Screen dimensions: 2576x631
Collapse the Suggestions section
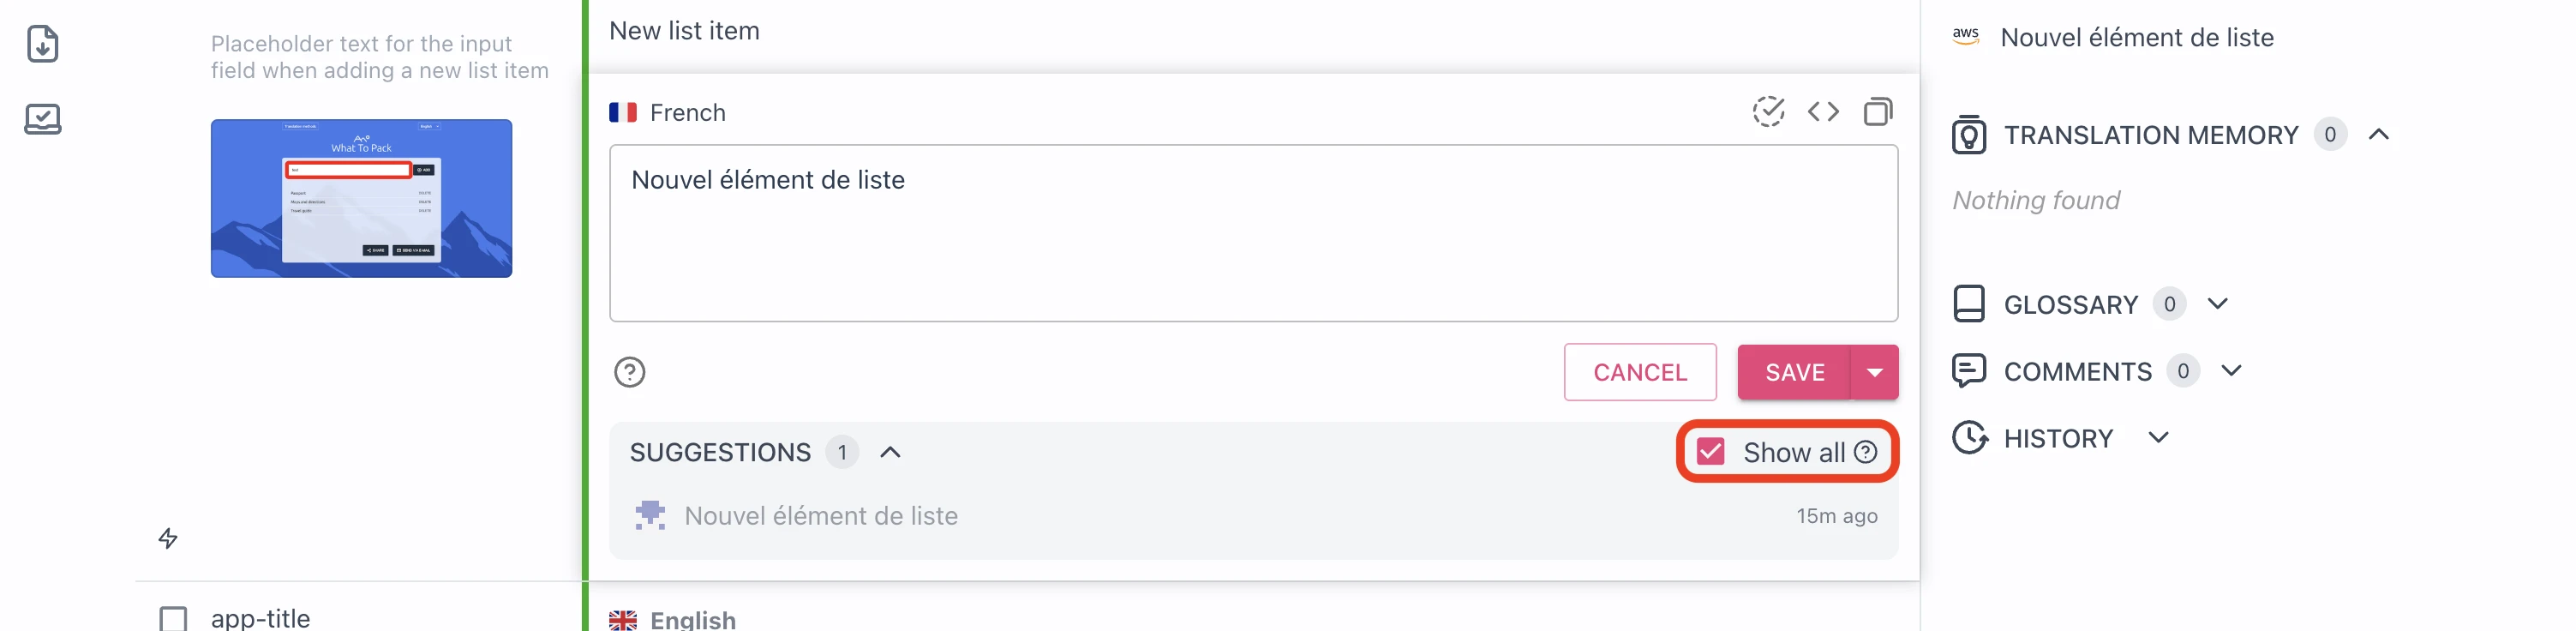pos(891,452)
